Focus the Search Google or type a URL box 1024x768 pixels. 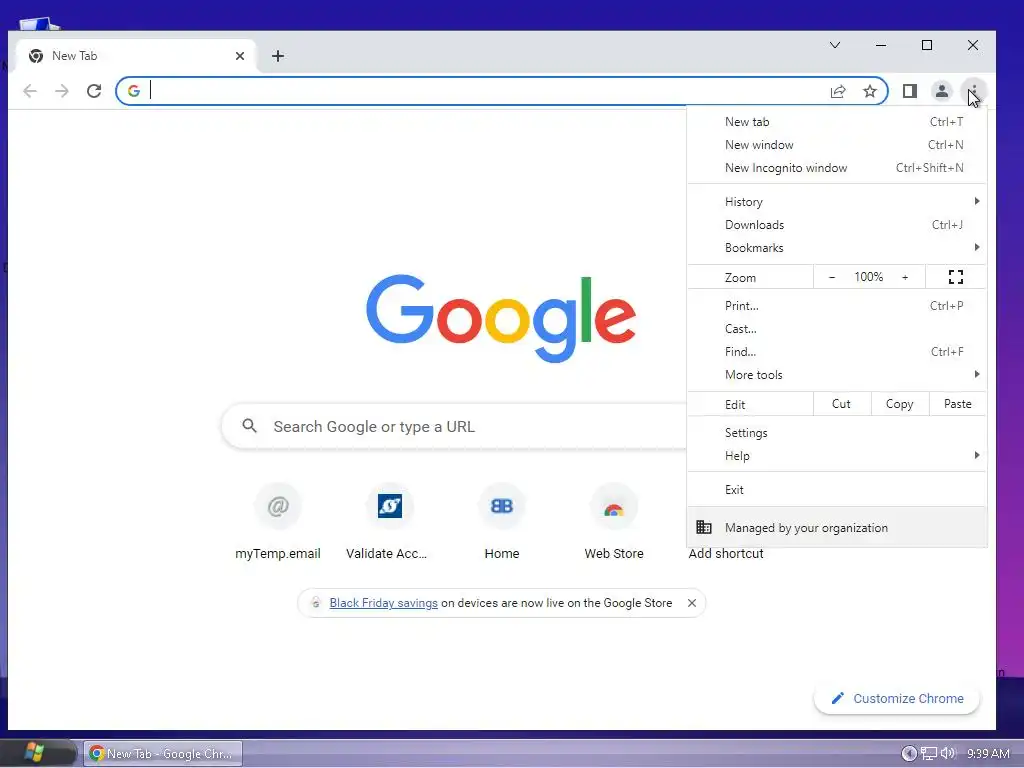(454, 426)
